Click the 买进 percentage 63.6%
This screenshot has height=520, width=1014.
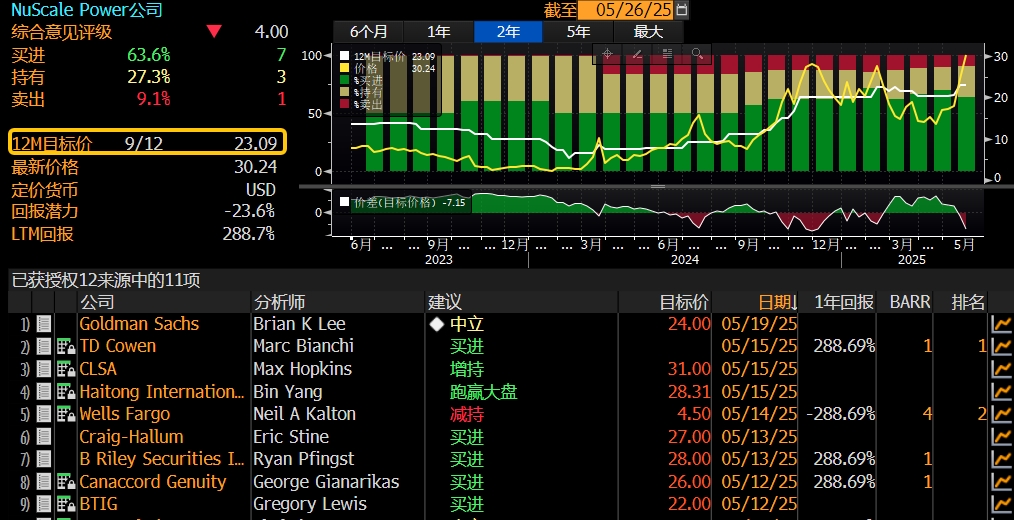coord(149,55)
